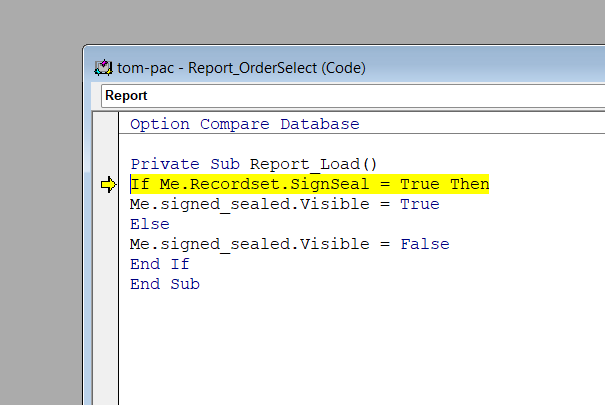Place cursor on End Sub line
605x405 pixels.
tap(165, 284)
